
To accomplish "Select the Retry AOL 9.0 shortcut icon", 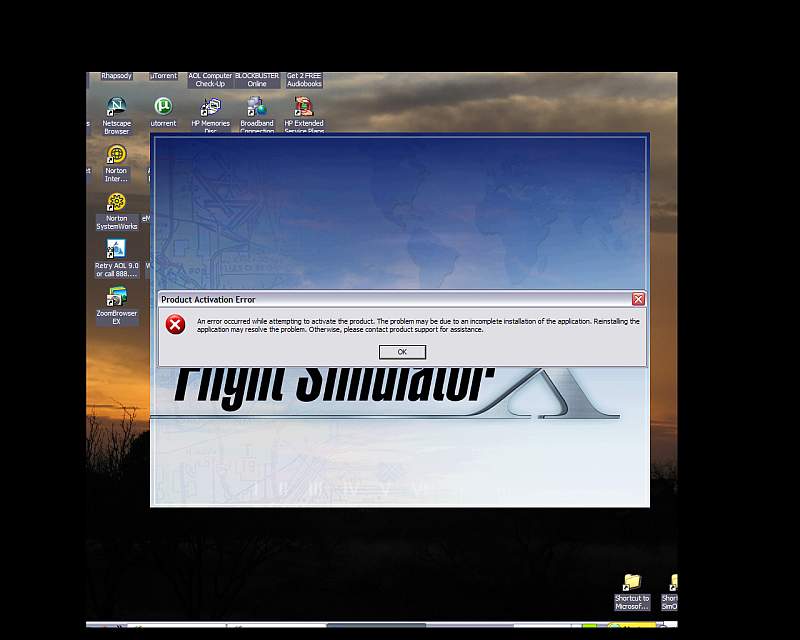I will coord(116,249).
